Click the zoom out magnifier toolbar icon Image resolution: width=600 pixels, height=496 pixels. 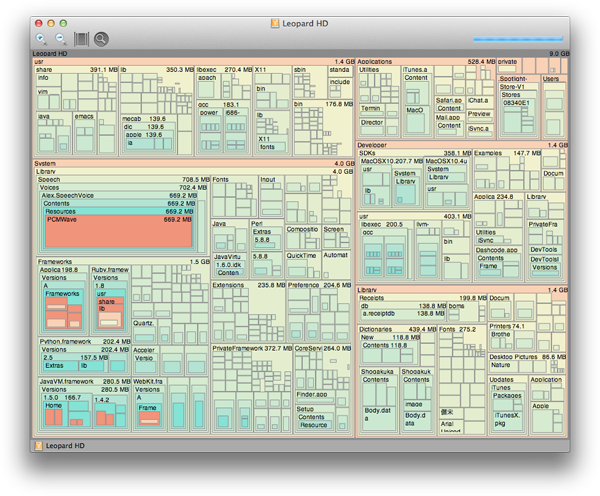pos(60,39)
